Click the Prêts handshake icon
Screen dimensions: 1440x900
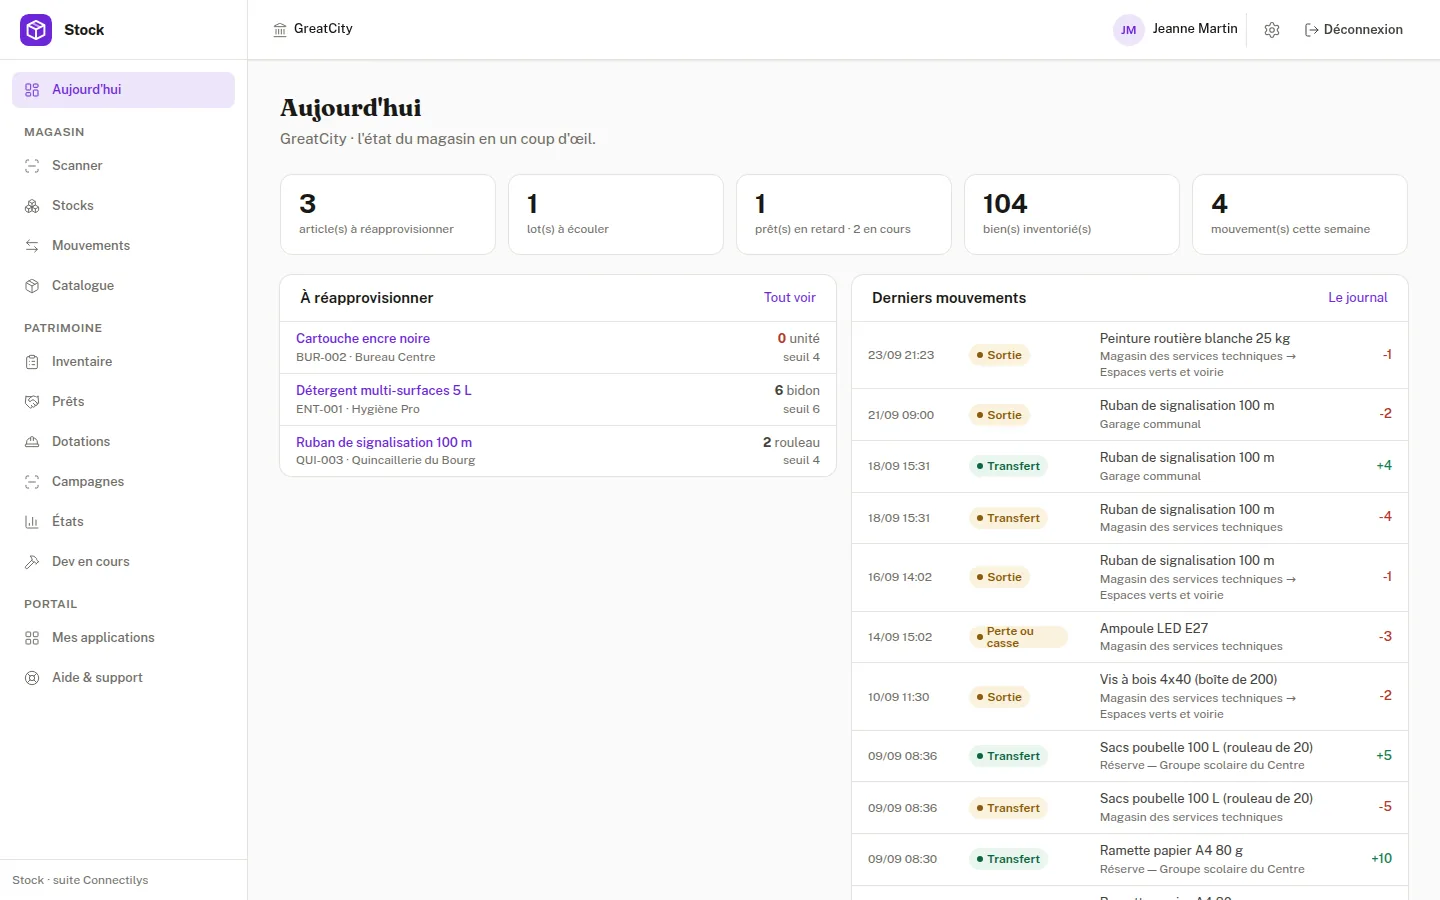click(x=32, y=402)
